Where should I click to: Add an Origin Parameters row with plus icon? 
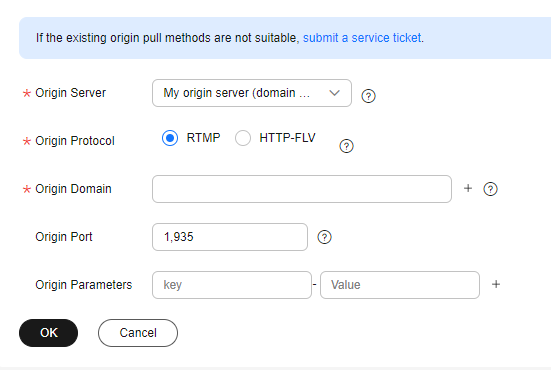(x=496, y=284)
